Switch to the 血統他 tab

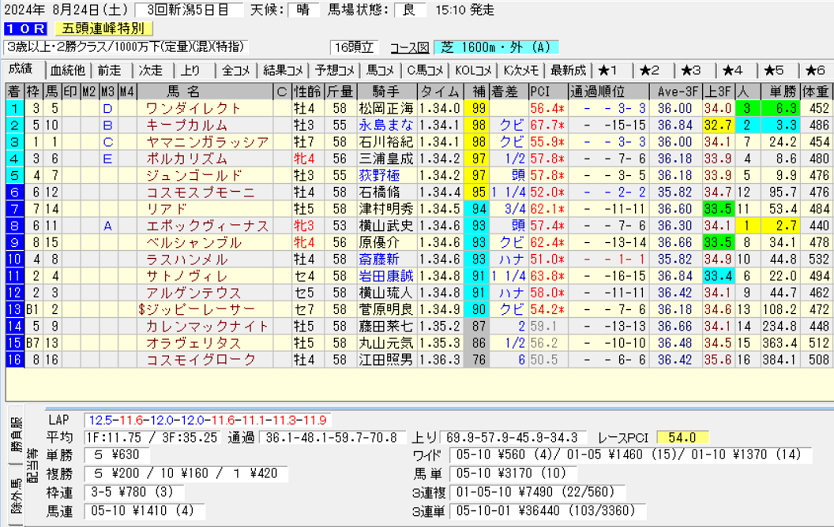coord(67,70)
